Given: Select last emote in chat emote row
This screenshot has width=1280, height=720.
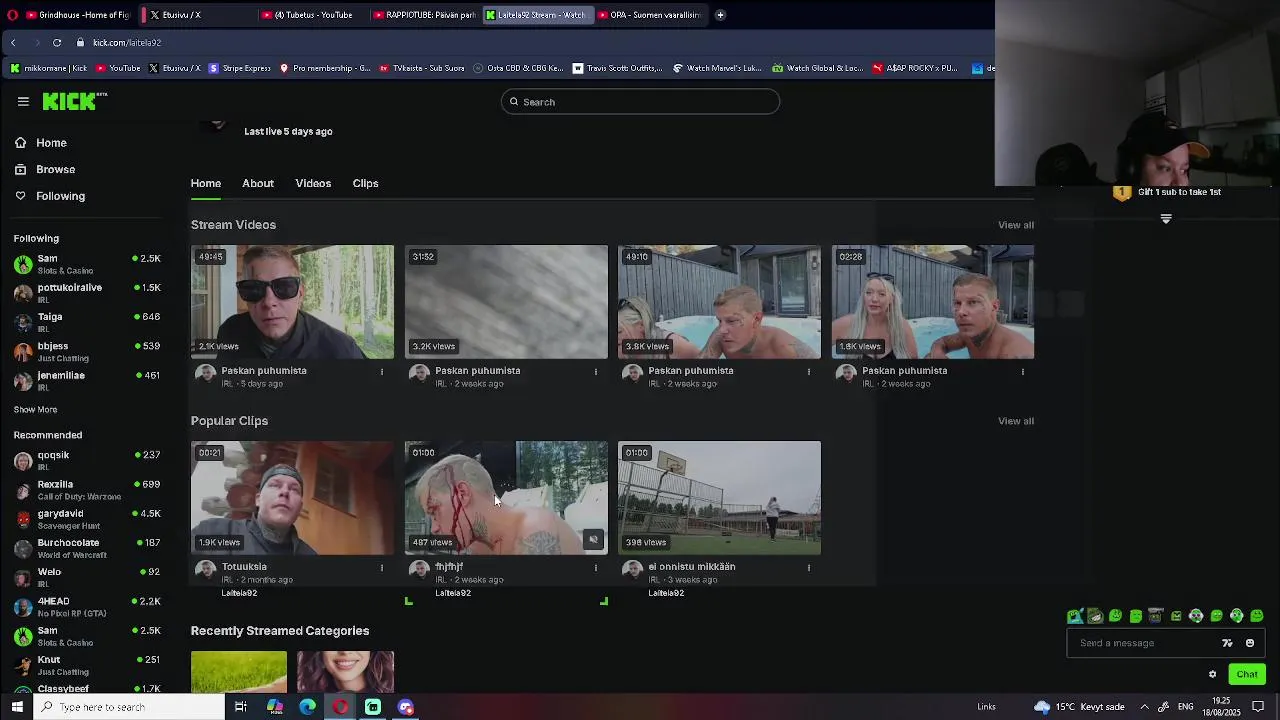Looking at the screenshot, I should [1257, 616].
